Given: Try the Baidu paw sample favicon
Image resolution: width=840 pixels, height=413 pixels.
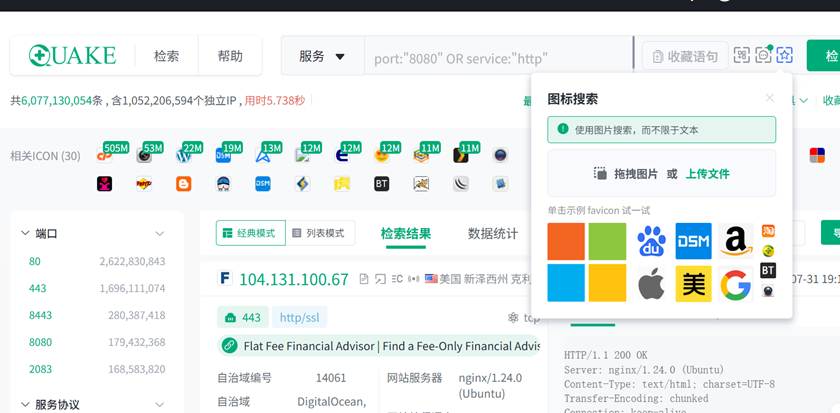Looking at the screenshot, I should pos(651,241).
